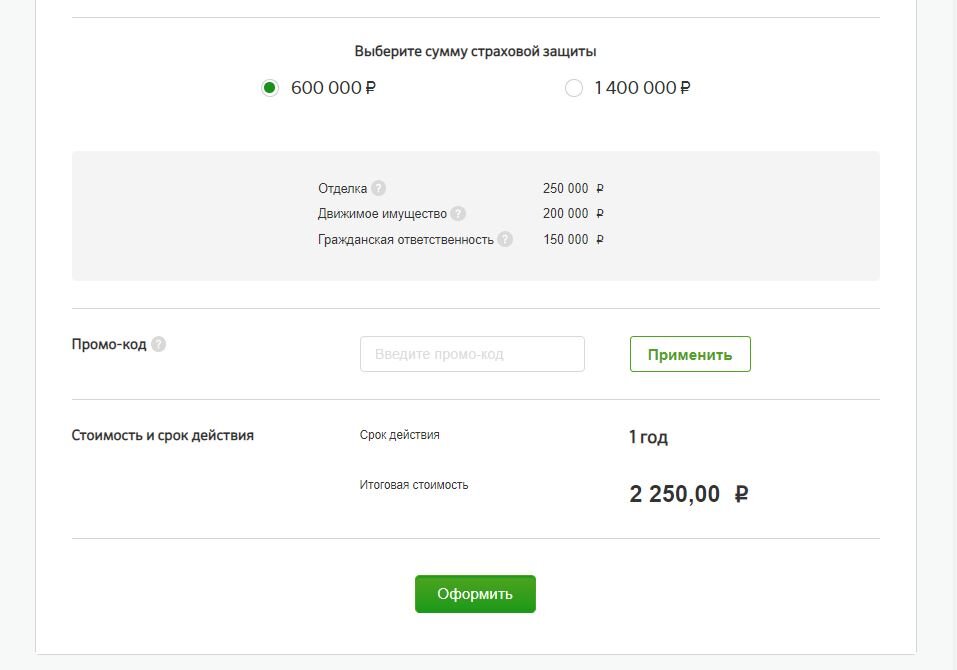Click the Гражданская ответственность label text
Viewport: 957px width, 670px height.
point(405,240)
